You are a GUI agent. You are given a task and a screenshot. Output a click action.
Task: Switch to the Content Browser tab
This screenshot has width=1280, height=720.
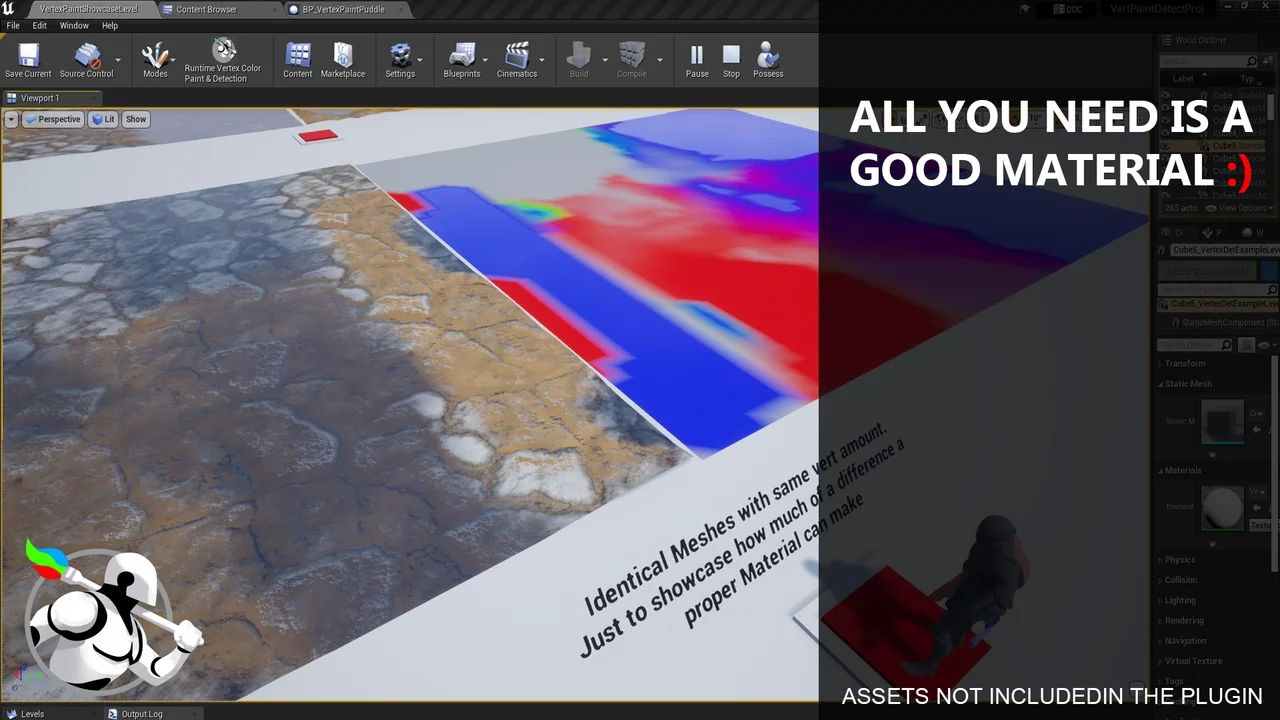[207, 8]
